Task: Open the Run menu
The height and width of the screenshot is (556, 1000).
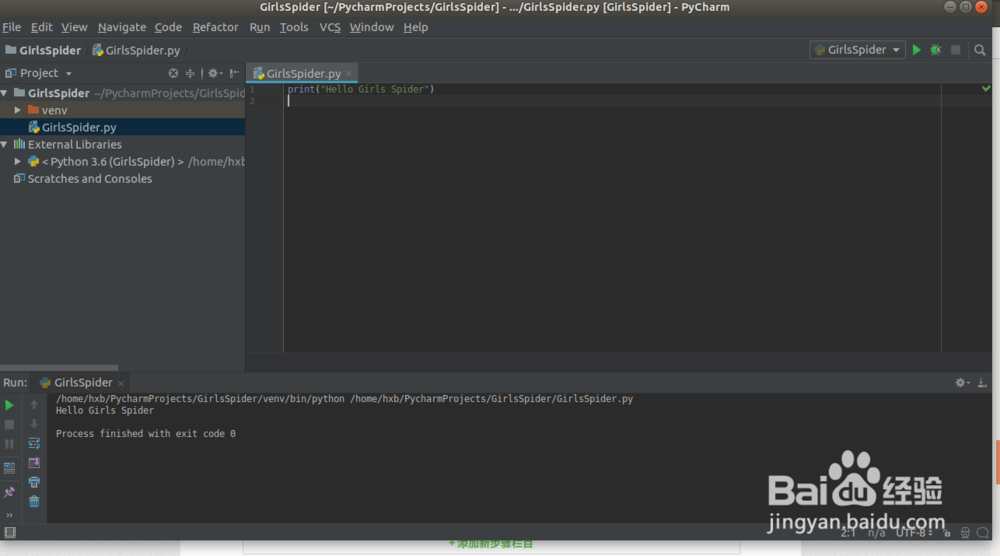Action: pos(260,27)
